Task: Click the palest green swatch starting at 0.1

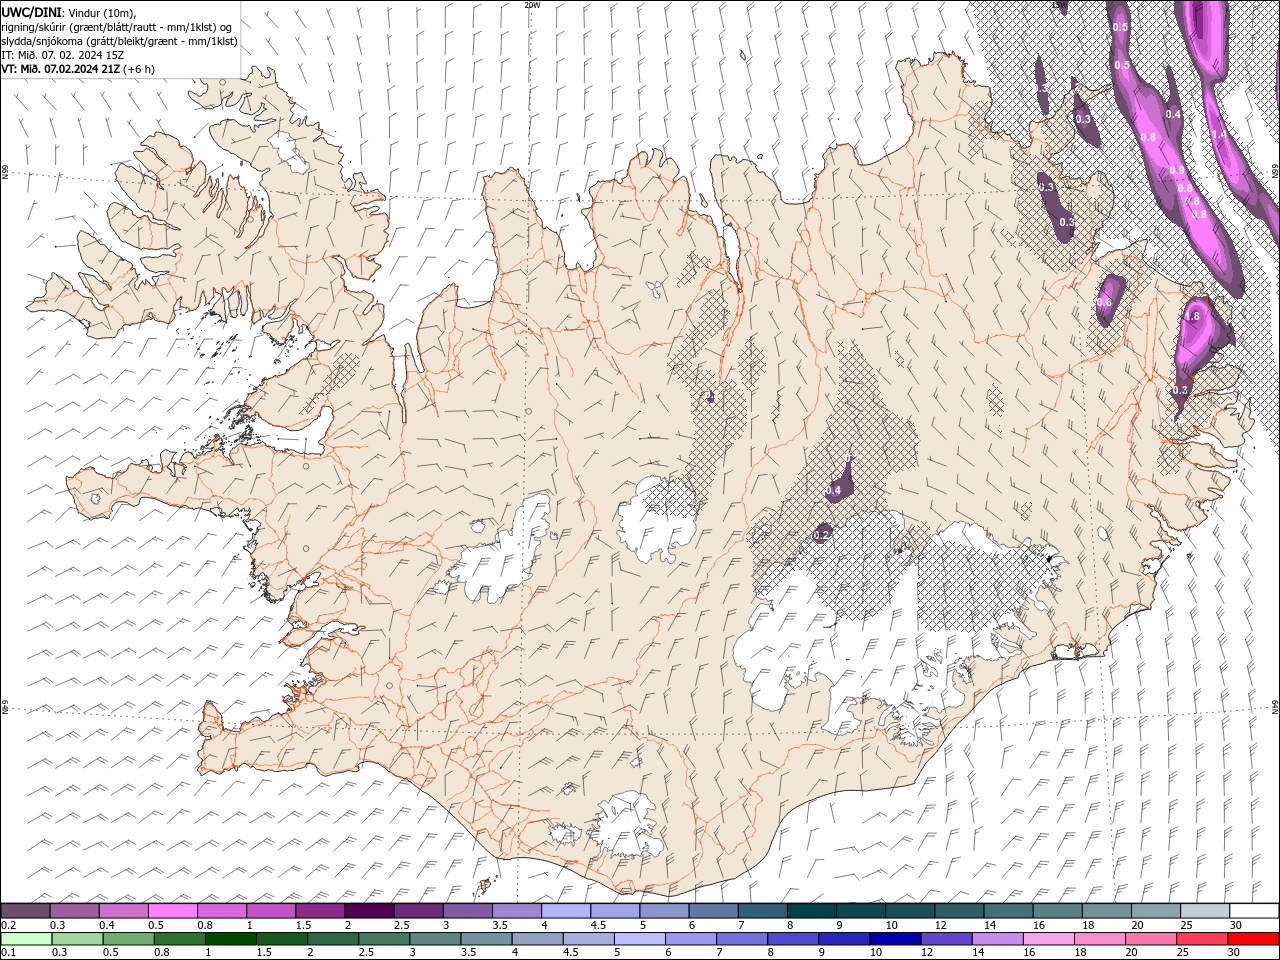Action: coord(25,939)
